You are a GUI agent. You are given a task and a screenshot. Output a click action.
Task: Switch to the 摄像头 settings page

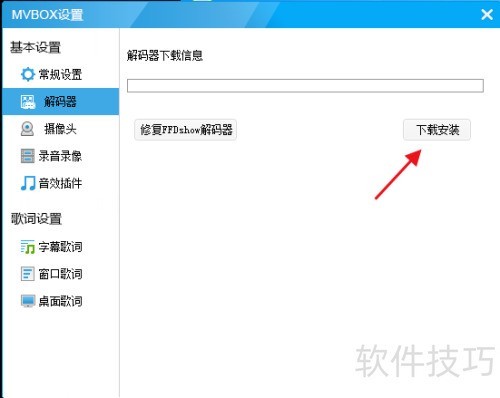[x=61, y=129]
